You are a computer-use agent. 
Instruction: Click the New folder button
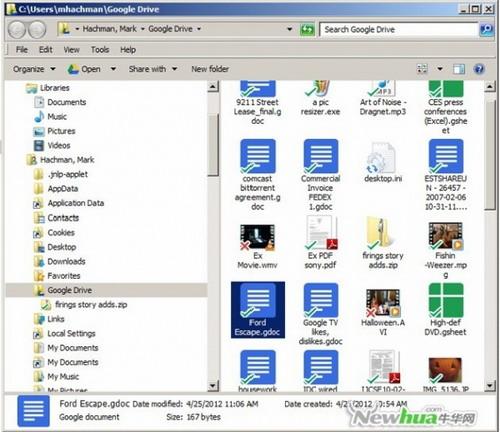[210, 69]
